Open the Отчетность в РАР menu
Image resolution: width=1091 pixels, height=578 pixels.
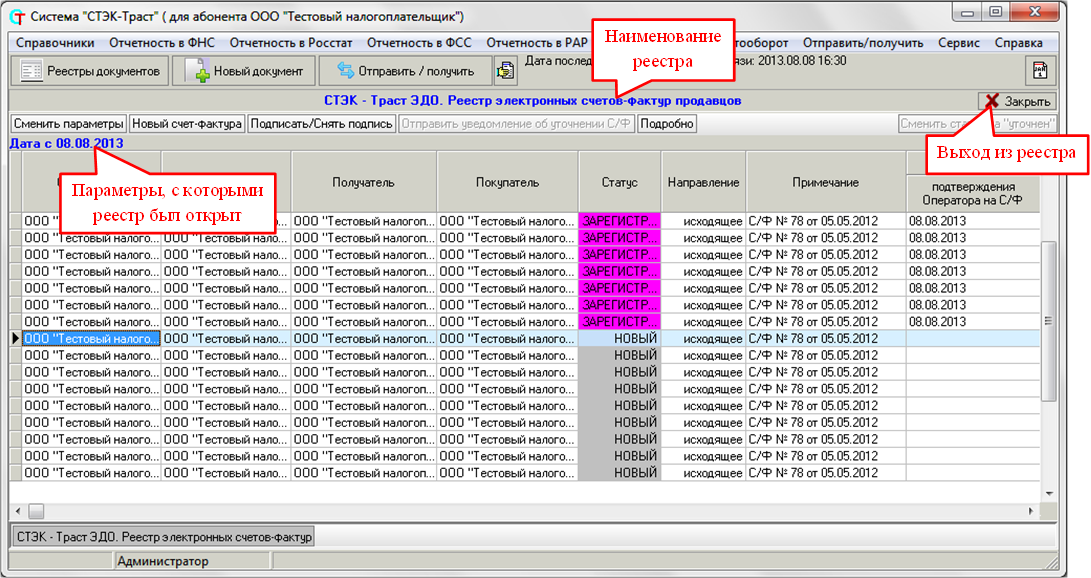536,42
